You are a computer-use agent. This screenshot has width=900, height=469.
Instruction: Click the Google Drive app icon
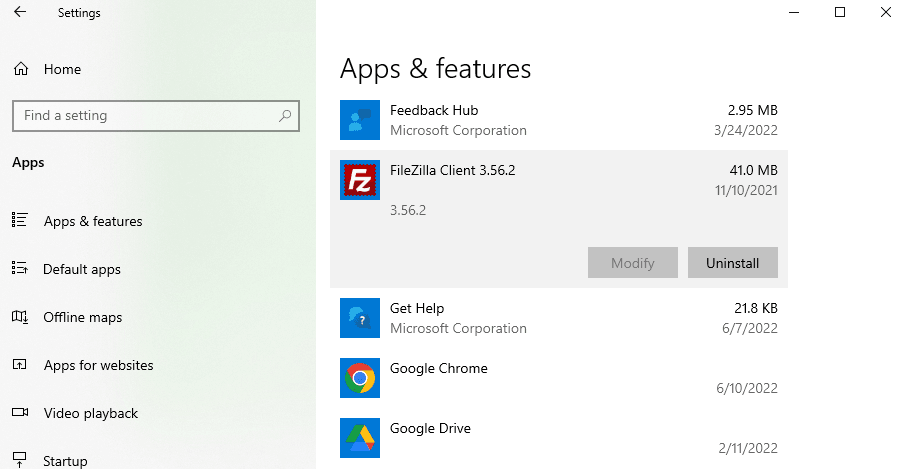click(x=360, y=438)
